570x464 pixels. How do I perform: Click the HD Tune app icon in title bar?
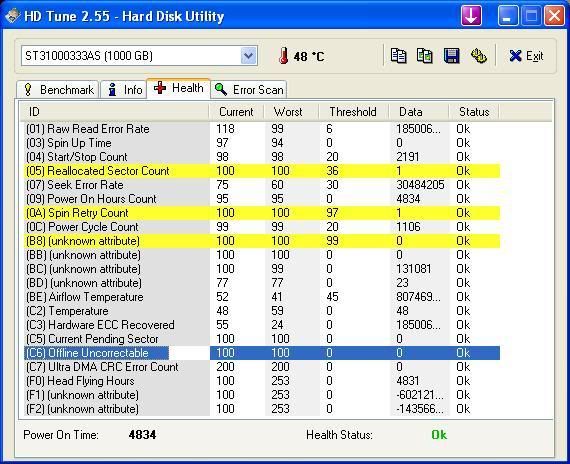[12, 16]
